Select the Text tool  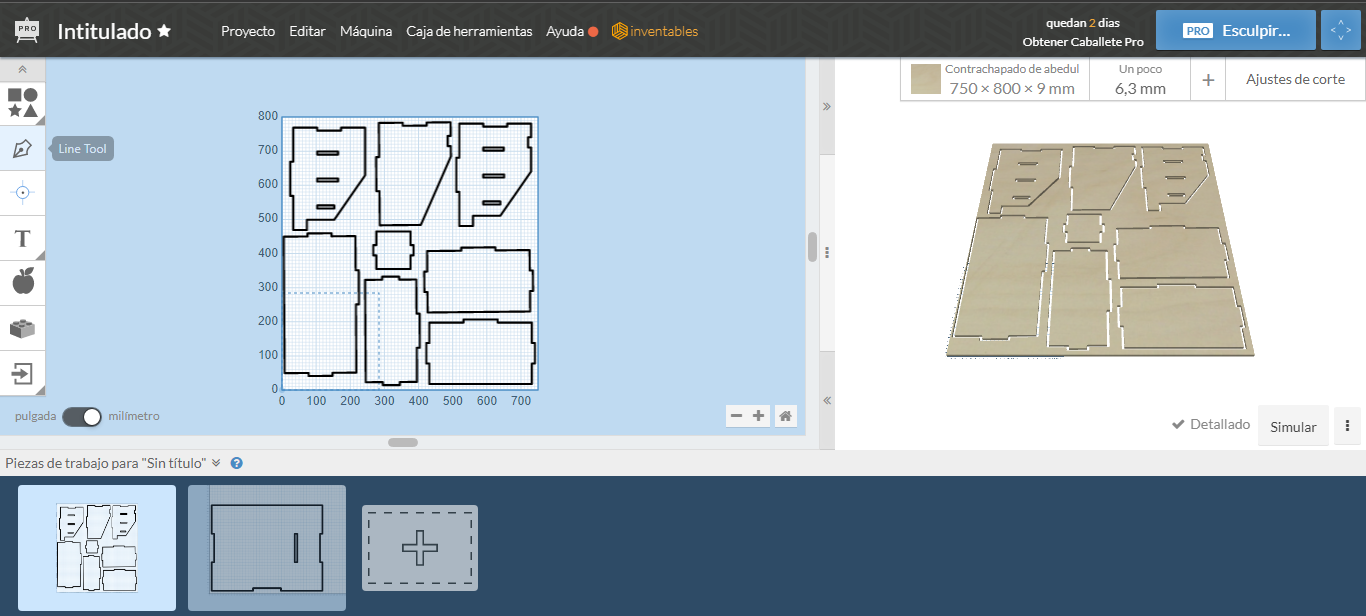tap(22, 238)
